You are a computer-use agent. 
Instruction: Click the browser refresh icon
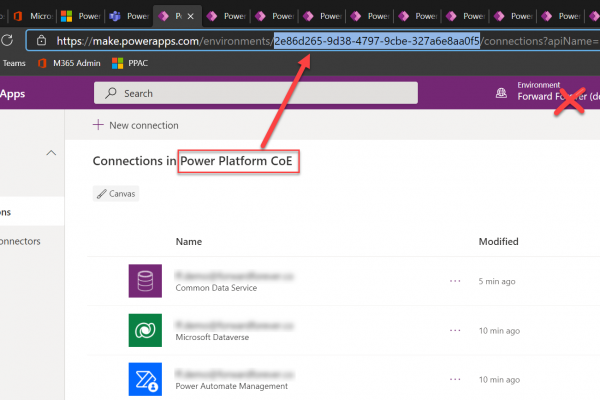point(7,40)
